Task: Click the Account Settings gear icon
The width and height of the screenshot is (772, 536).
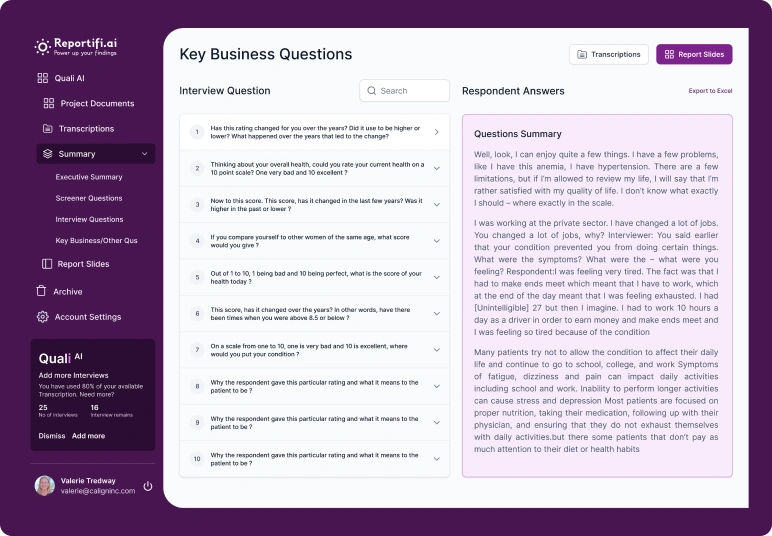Action: point(42,317)
